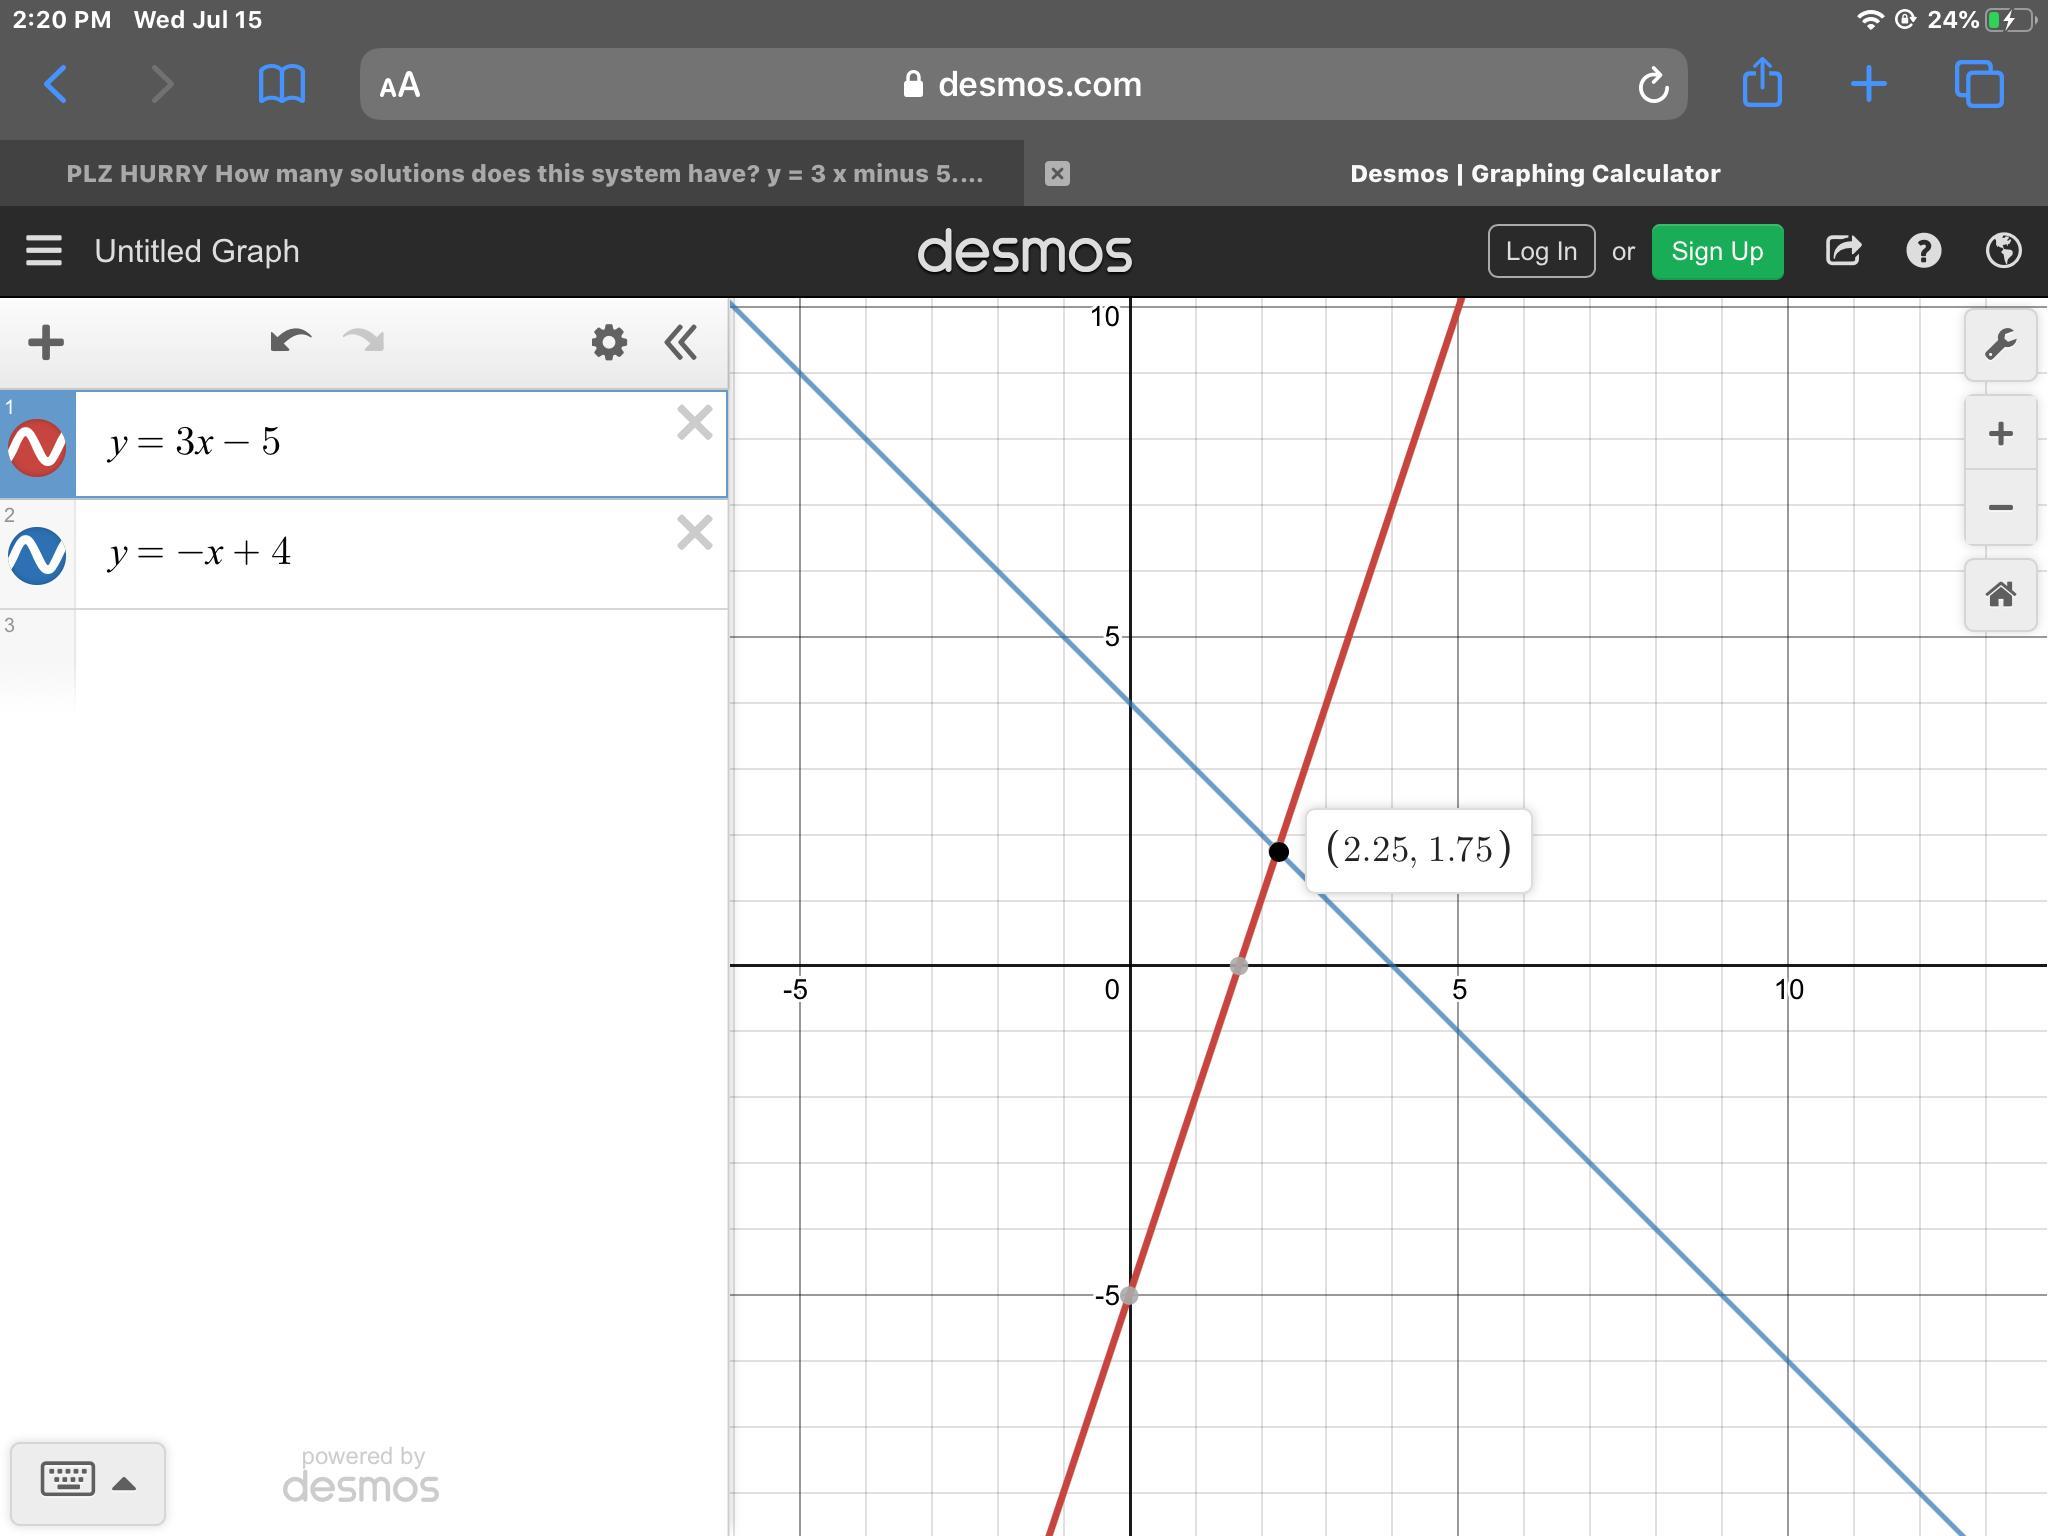This screenshot has width=2048, height=1536.
Task: Open the expression list gear options
Action: tap(609, 342)
